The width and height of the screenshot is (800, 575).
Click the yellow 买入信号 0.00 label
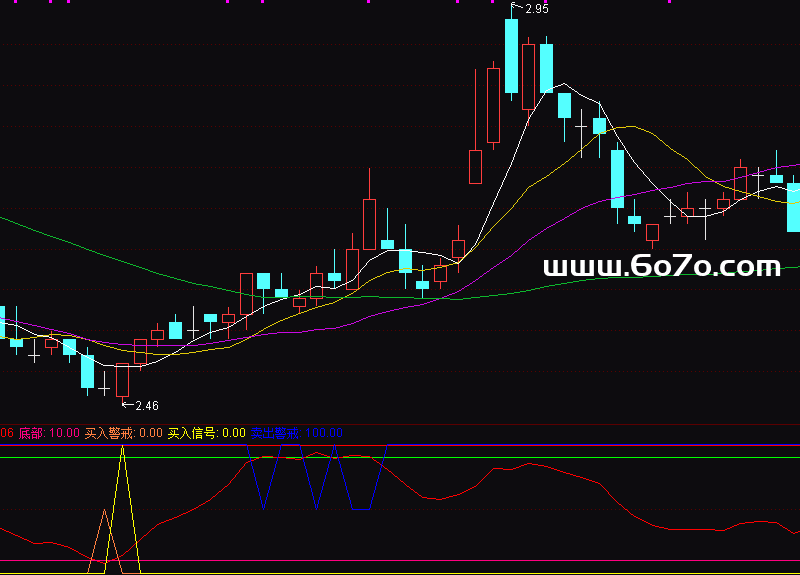click(x=206, y=433)
